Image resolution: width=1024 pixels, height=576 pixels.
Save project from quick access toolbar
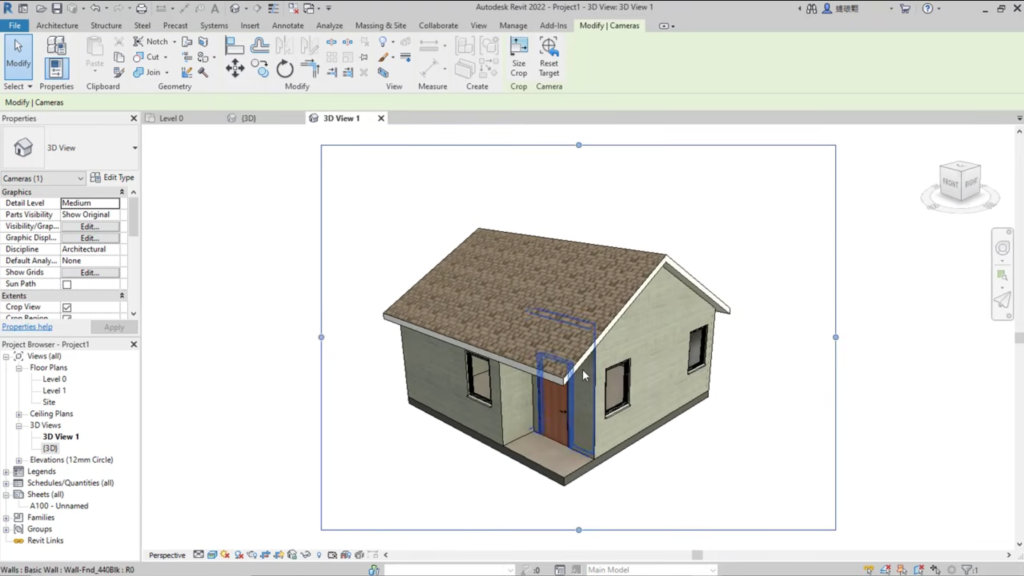[x=57, y=8]
